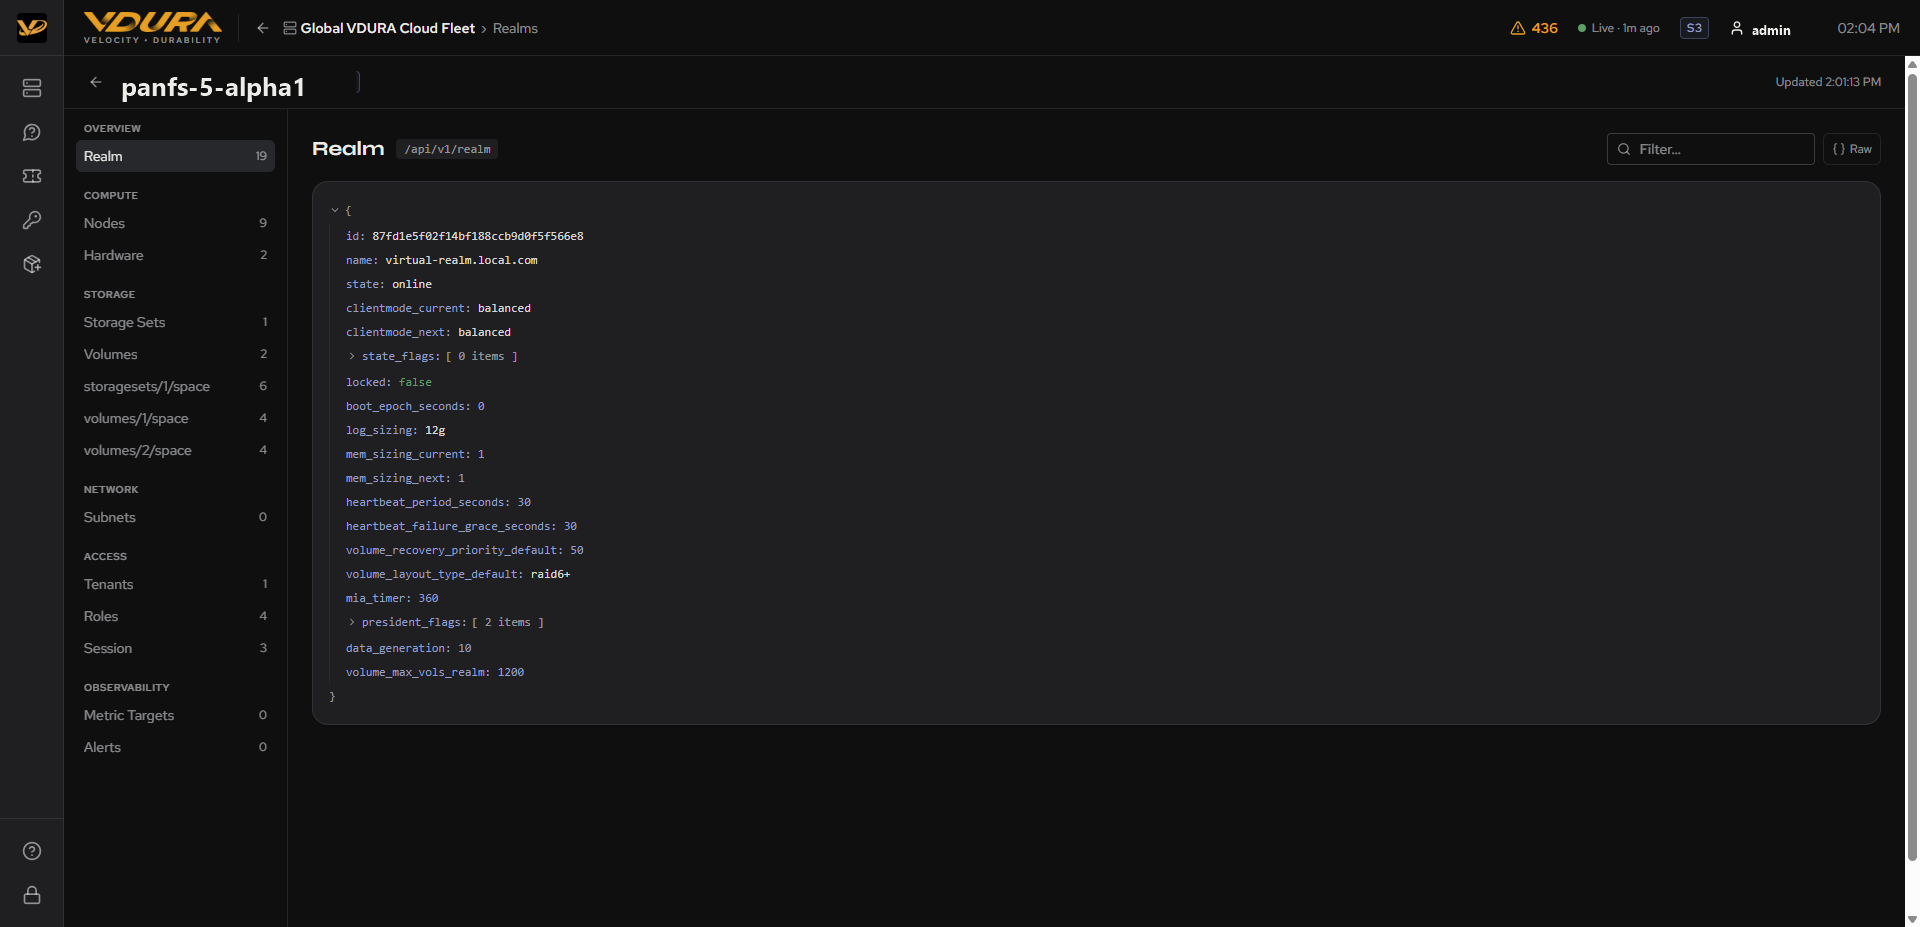Screen dimensions: 1920x927
Task: Open Hardware in the sidebar
Action: click(175, 255)
